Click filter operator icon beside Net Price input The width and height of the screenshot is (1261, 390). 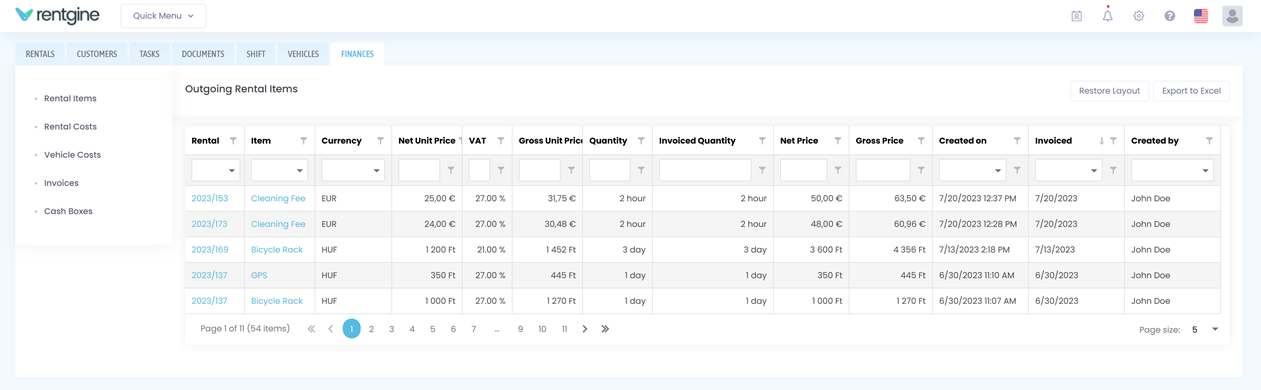tap(838, 170)
